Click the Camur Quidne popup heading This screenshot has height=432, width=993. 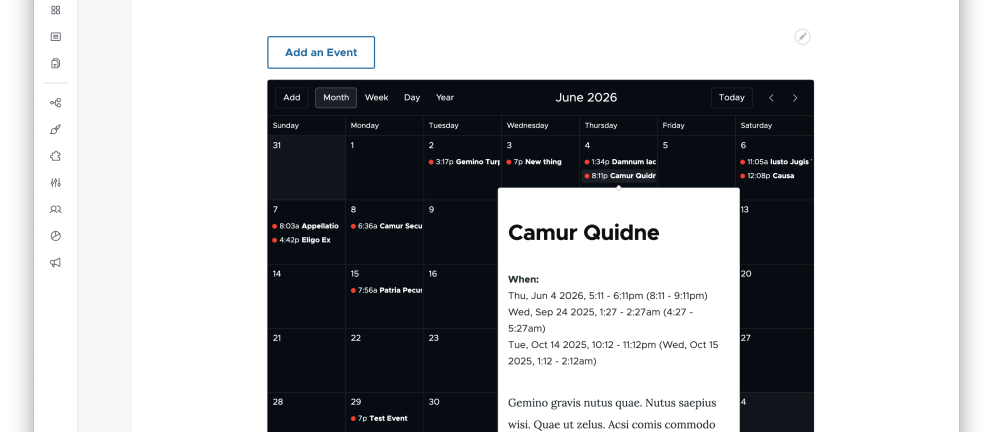(x=584, y=232)
